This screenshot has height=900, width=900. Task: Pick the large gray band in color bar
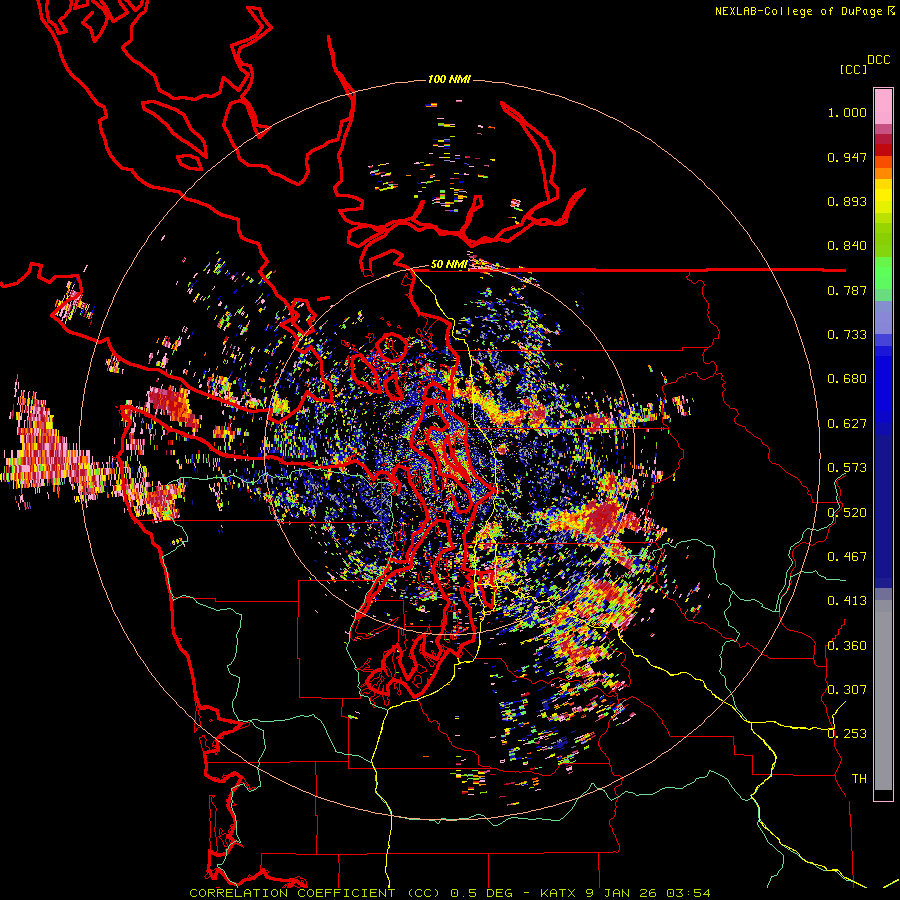[x=883, y=695]
